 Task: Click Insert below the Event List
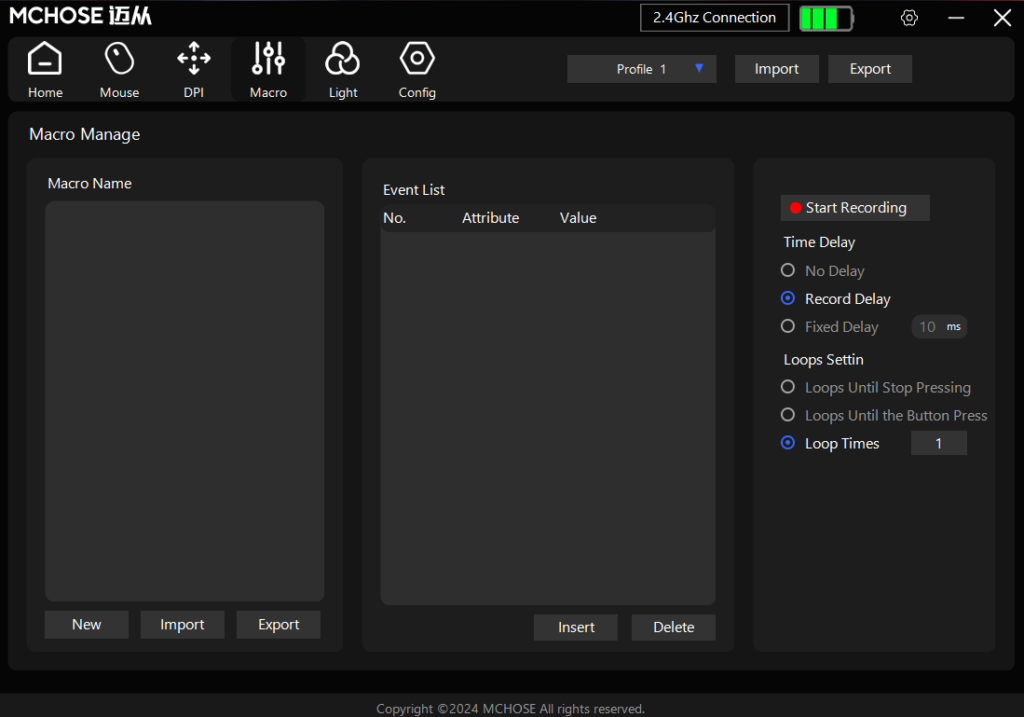(x=576, y=627)
